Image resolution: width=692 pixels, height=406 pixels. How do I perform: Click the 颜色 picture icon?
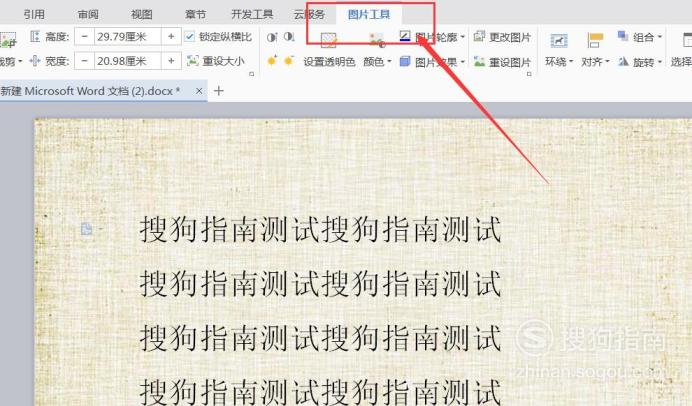pyautogui.click(x=377, y=40)
